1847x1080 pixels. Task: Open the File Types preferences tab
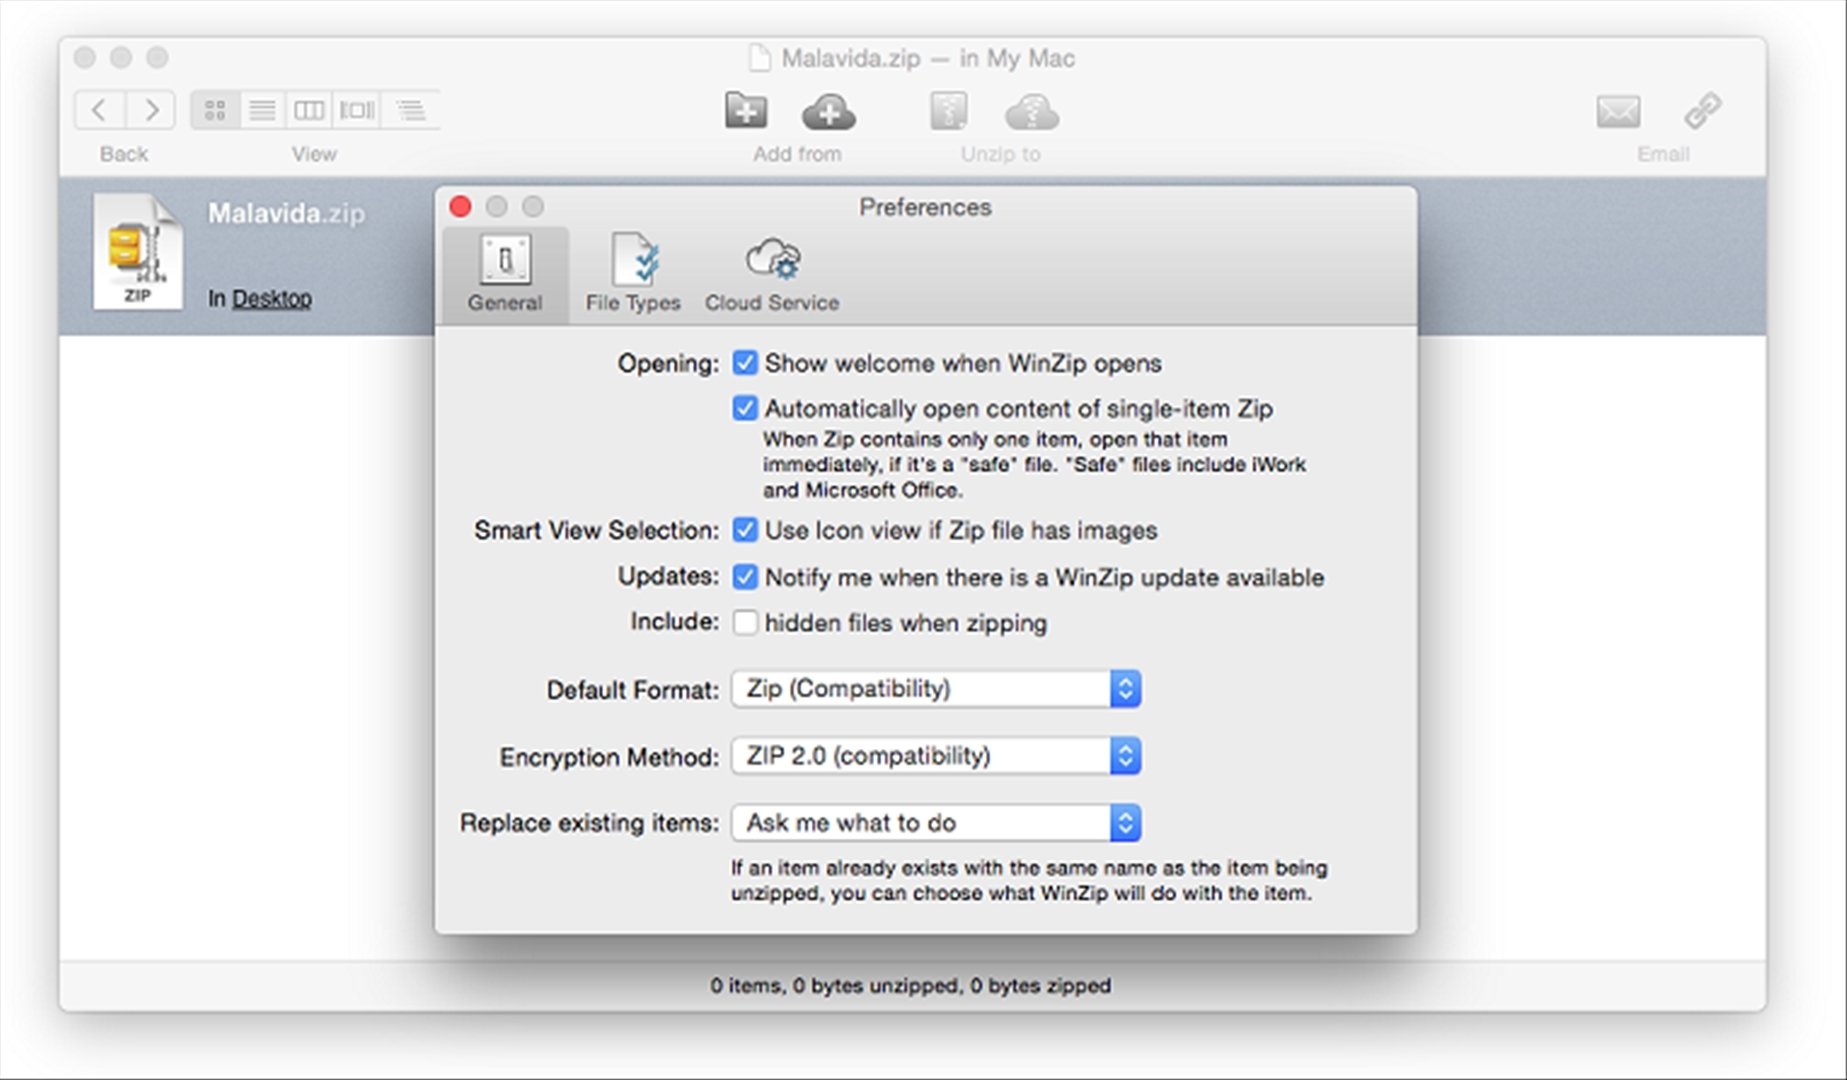(633, 275)
